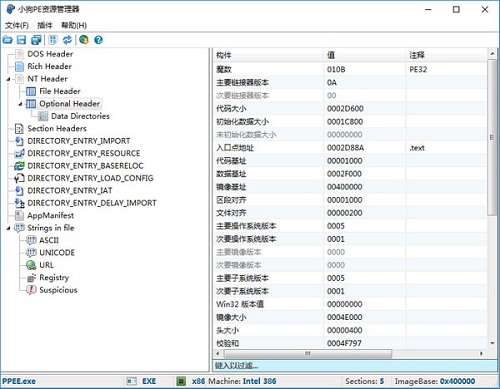Image resolution: width=500 pixels, height=389 pixels.
Task: Sort by the 构件 column header
Action: [268, 55]
